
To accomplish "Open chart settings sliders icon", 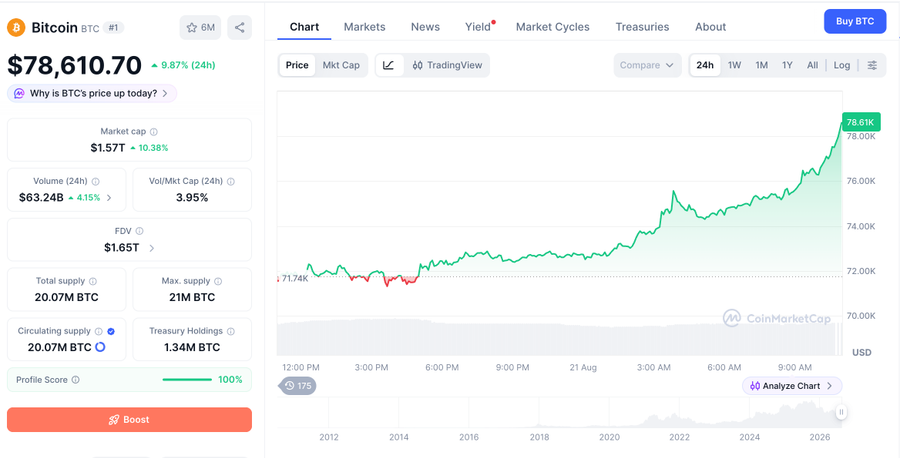I will 872,65.
